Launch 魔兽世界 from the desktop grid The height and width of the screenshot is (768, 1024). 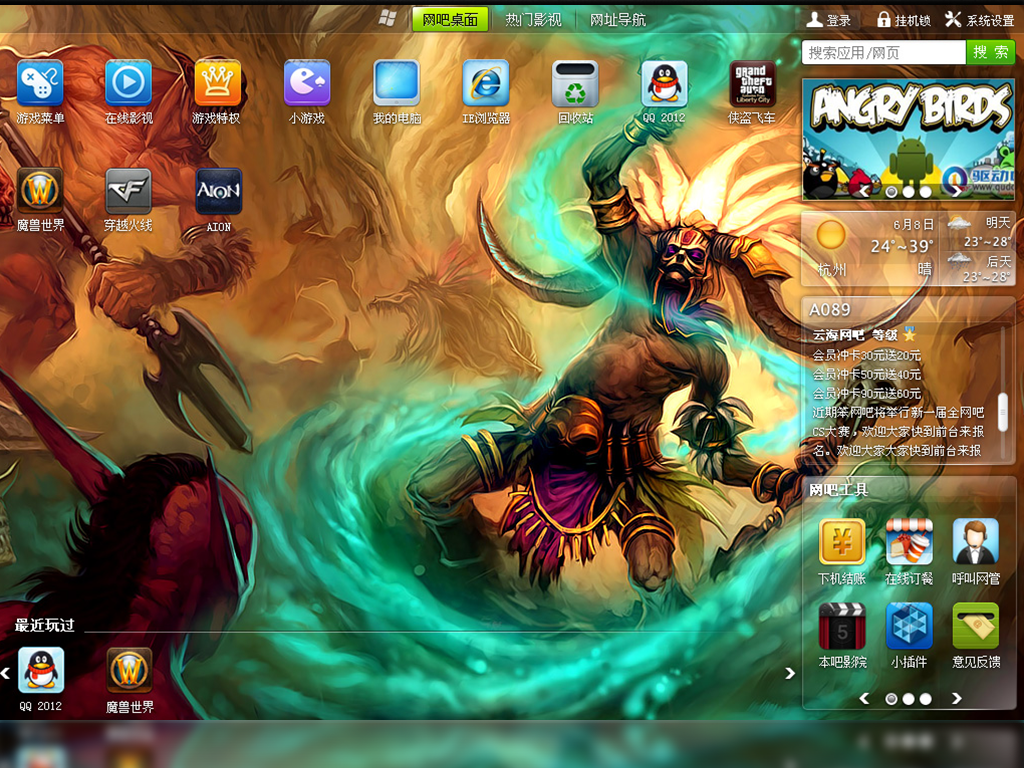coord(40,191)
